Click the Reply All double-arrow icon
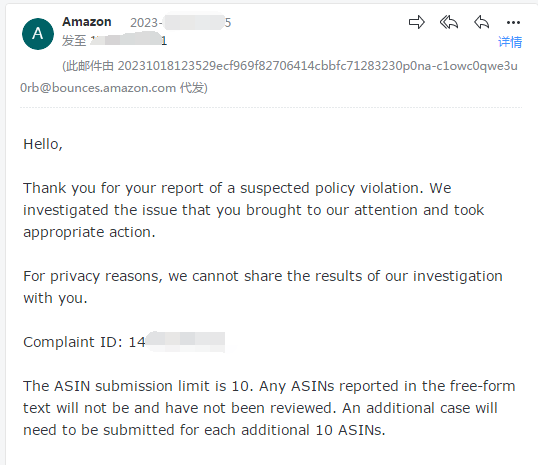 point(449,23)
